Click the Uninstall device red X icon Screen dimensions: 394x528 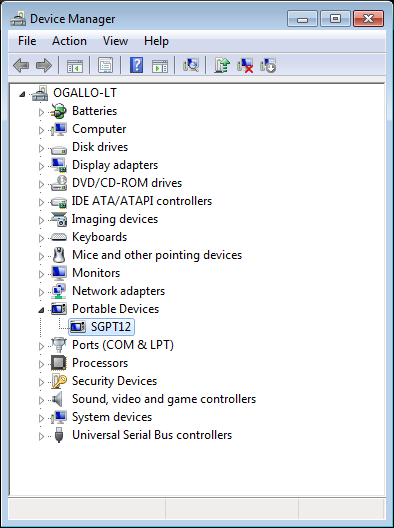245,65
